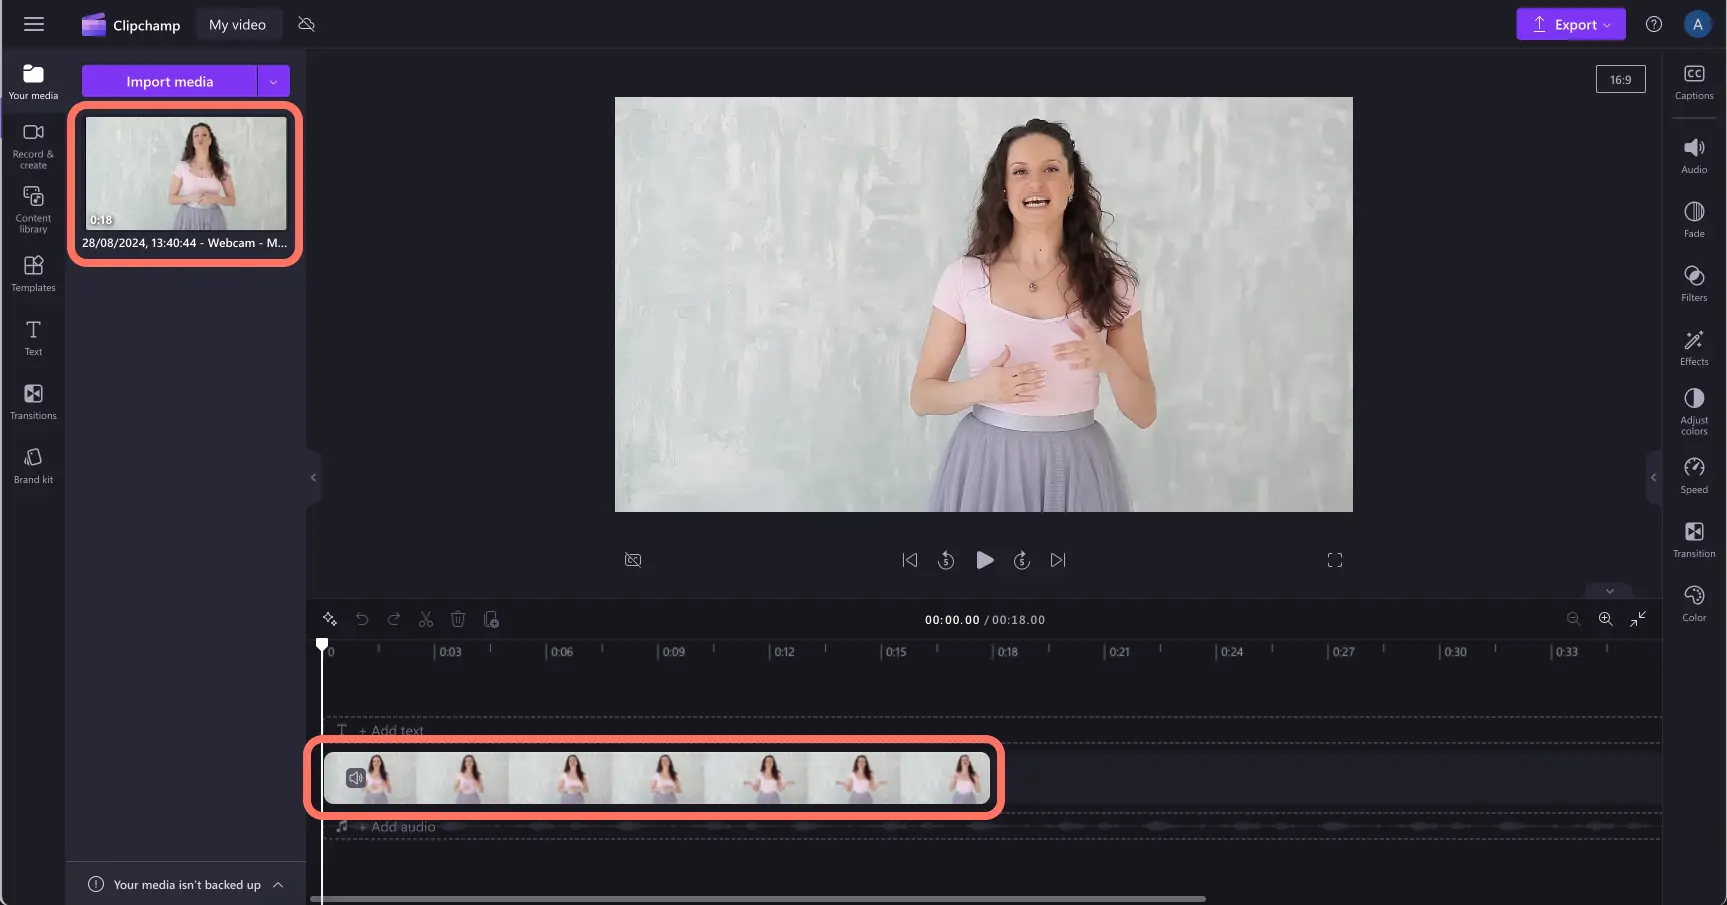Open the Filters panel
This screenshot has height=905, width=1727.
pos(1694,284)
